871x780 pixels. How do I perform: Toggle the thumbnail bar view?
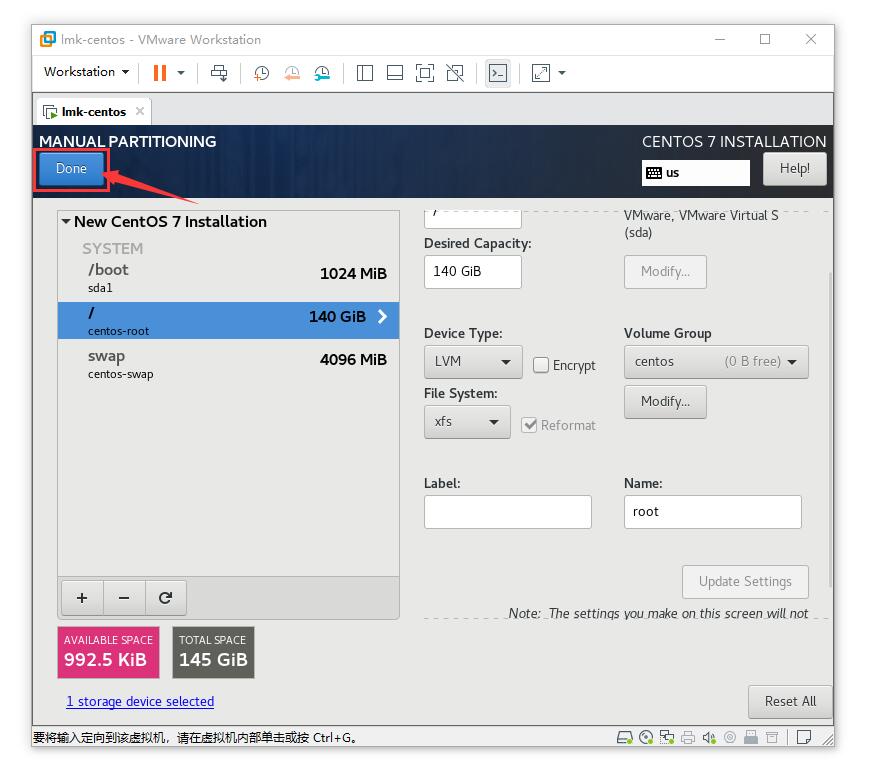click(x=394, y=73)
